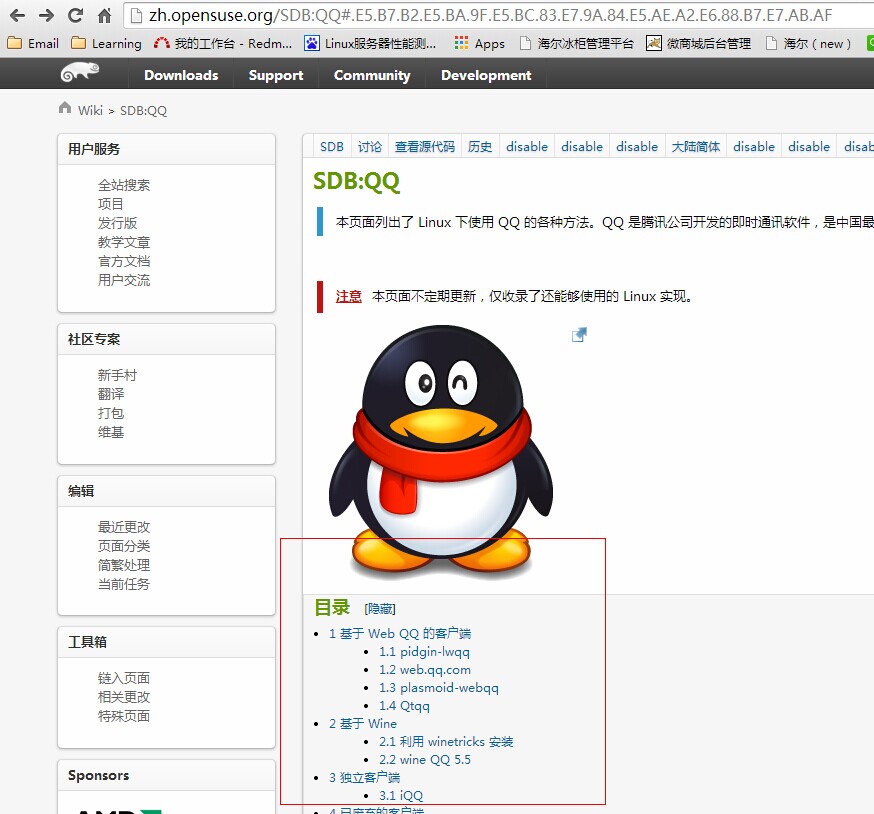Click the QQ penguin image
The width and height of the screenshot is (874, 814).
coord(440,453)
